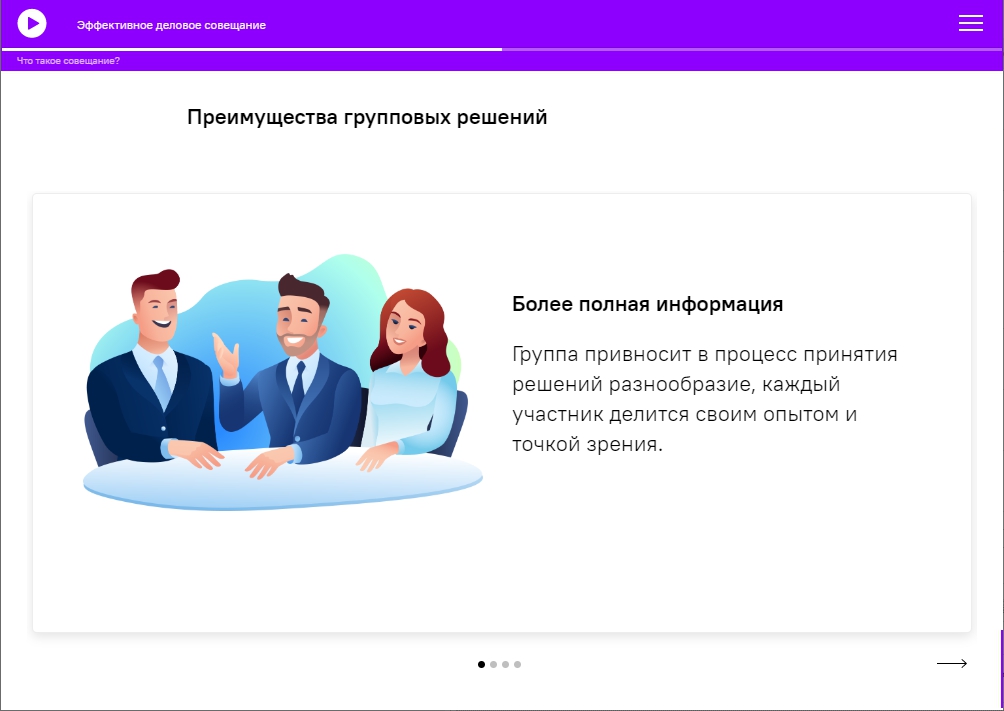Viewport: 1004px width, 711px height.
Task: Click the course progress bar
Action: pos(502,49)
